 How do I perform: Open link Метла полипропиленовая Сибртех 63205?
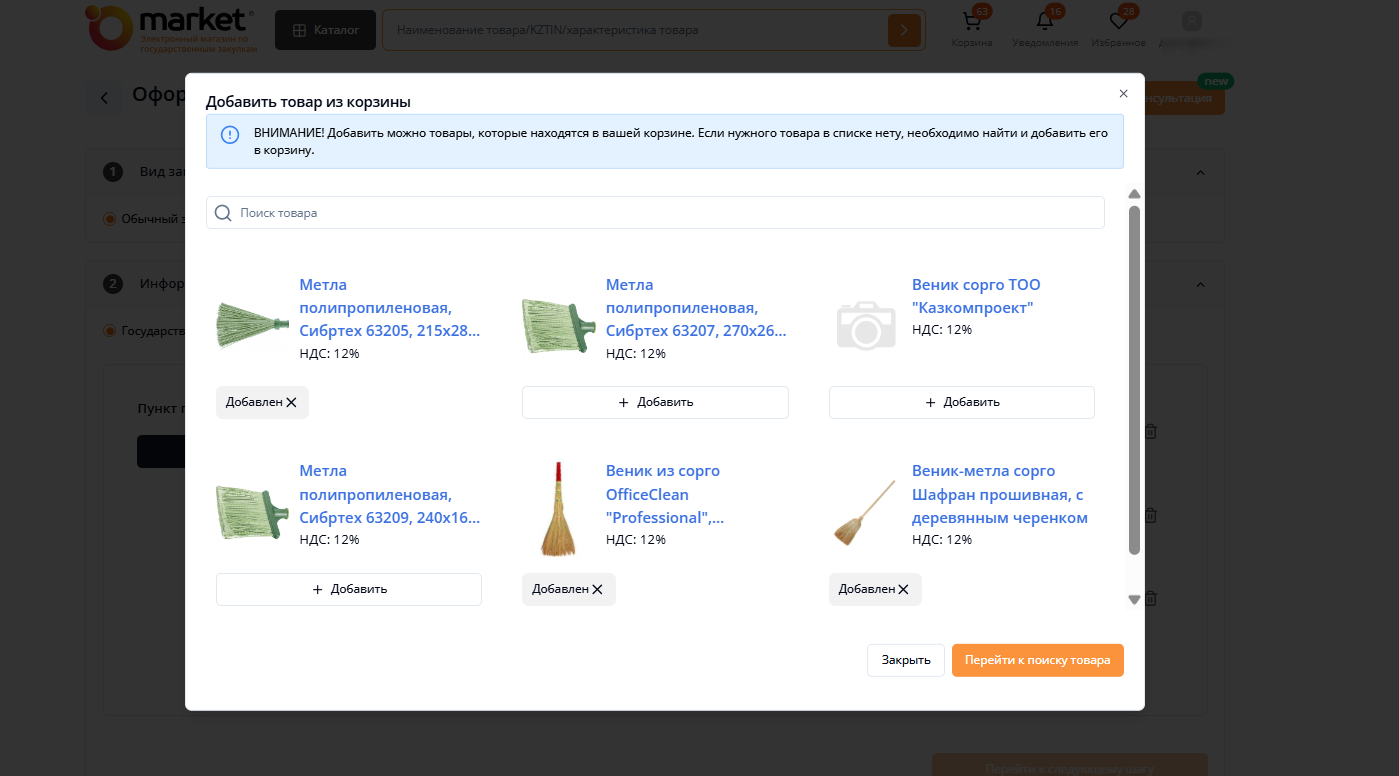click(390, 308)
